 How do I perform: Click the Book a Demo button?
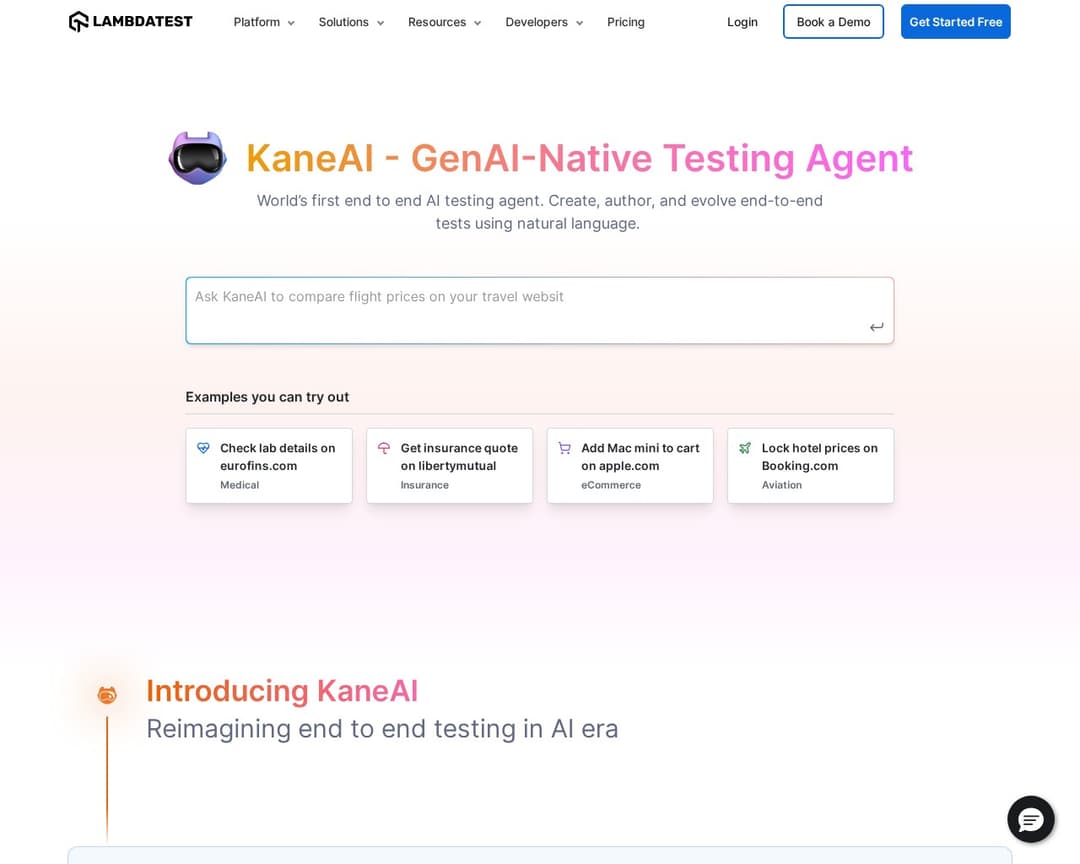tap(833, 21)
